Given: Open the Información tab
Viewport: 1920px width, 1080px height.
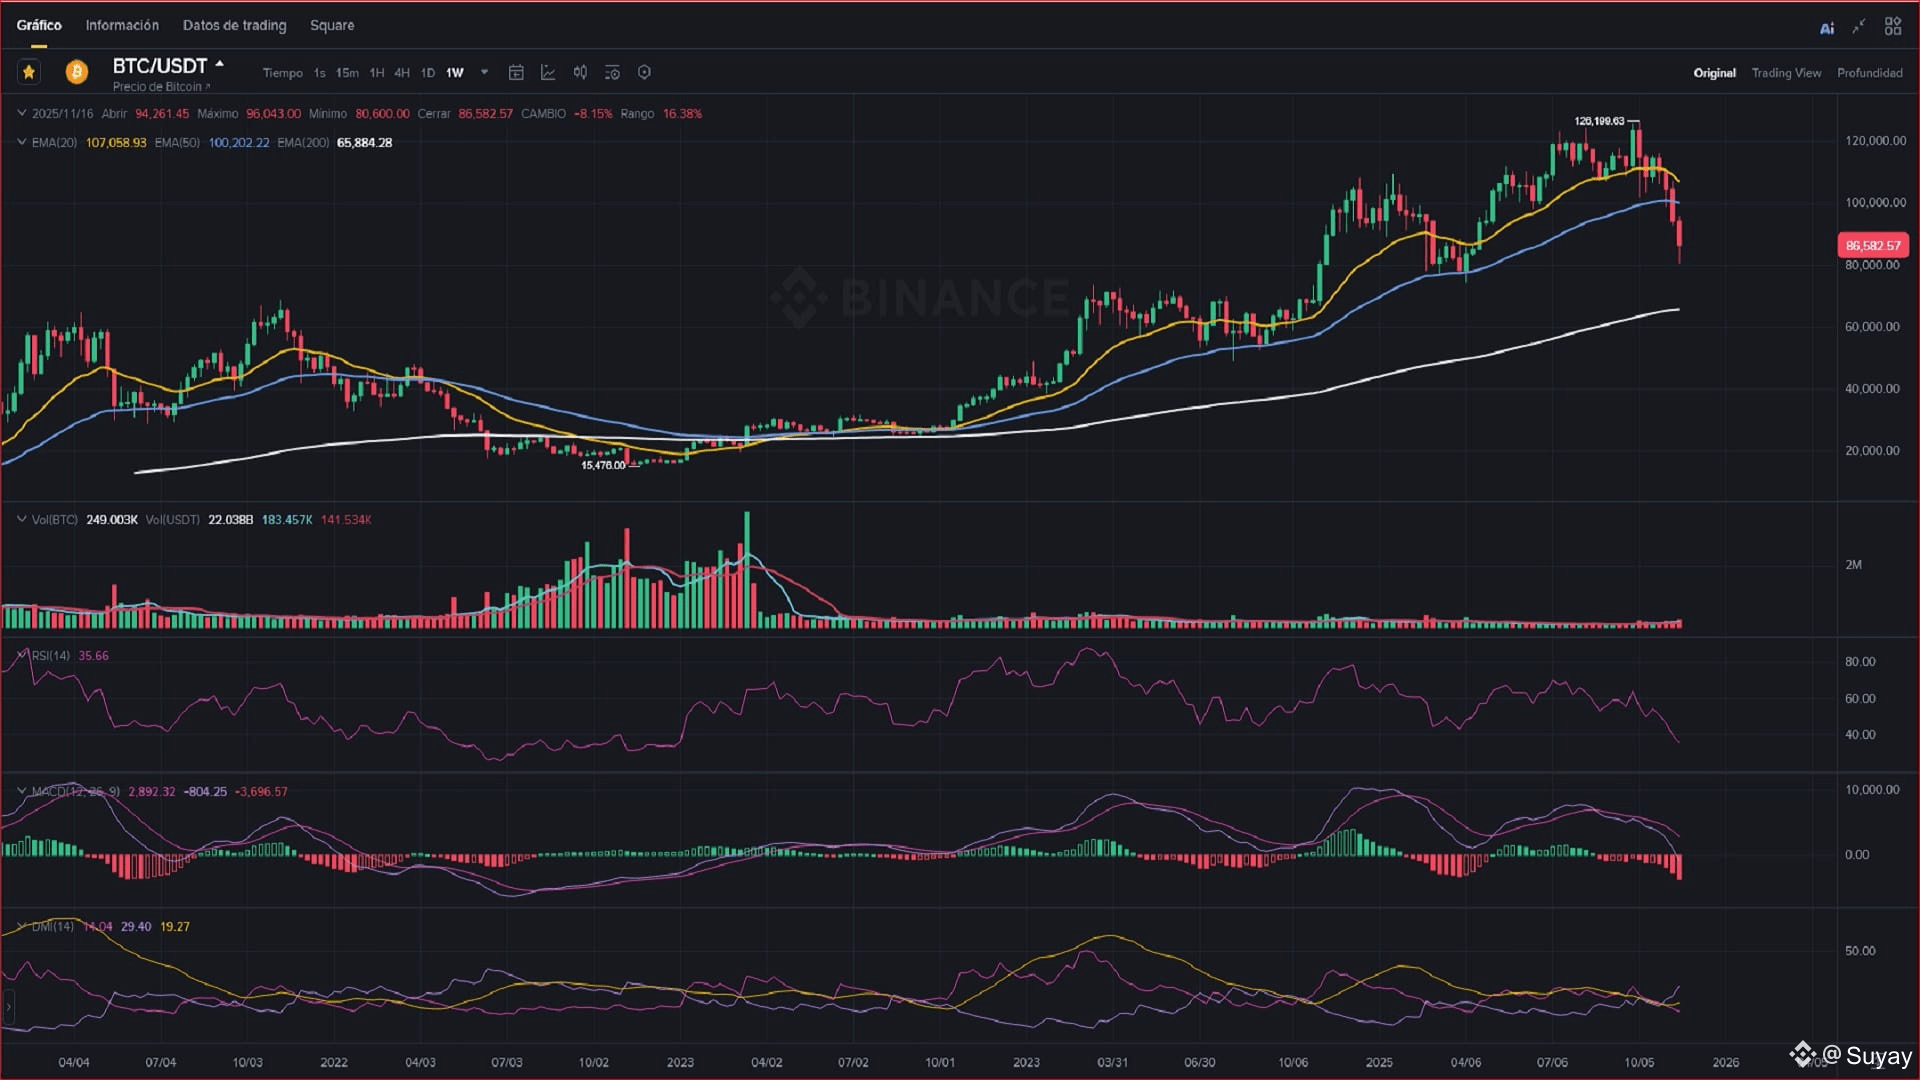Looking at the screenshot, I should click(x=122, y=25).
